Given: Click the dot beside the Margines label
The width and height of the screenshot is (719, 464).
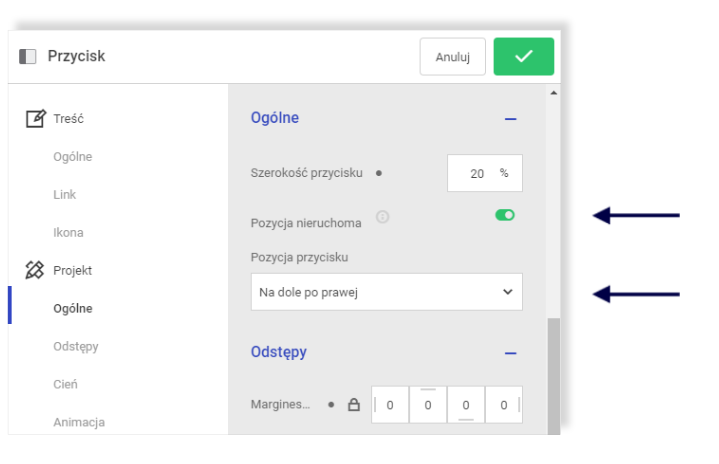Looking at the screenshot, I should tap(331, 404).
